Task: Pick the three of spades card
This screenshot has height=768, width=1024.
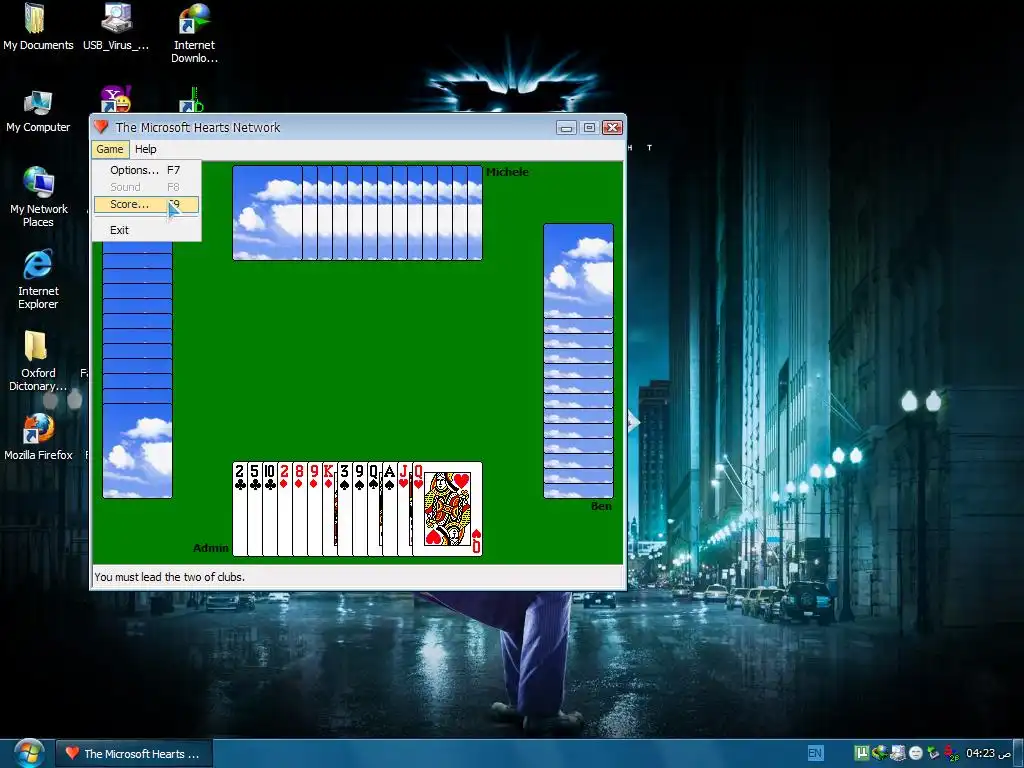Action: 345,509
